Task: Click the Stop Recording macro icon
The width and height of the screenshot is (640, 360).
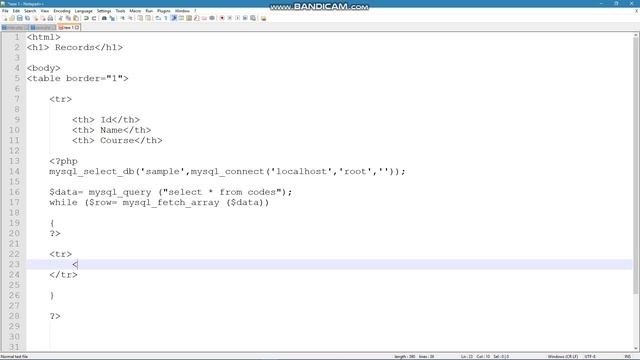Action: (x=230, y=18)
